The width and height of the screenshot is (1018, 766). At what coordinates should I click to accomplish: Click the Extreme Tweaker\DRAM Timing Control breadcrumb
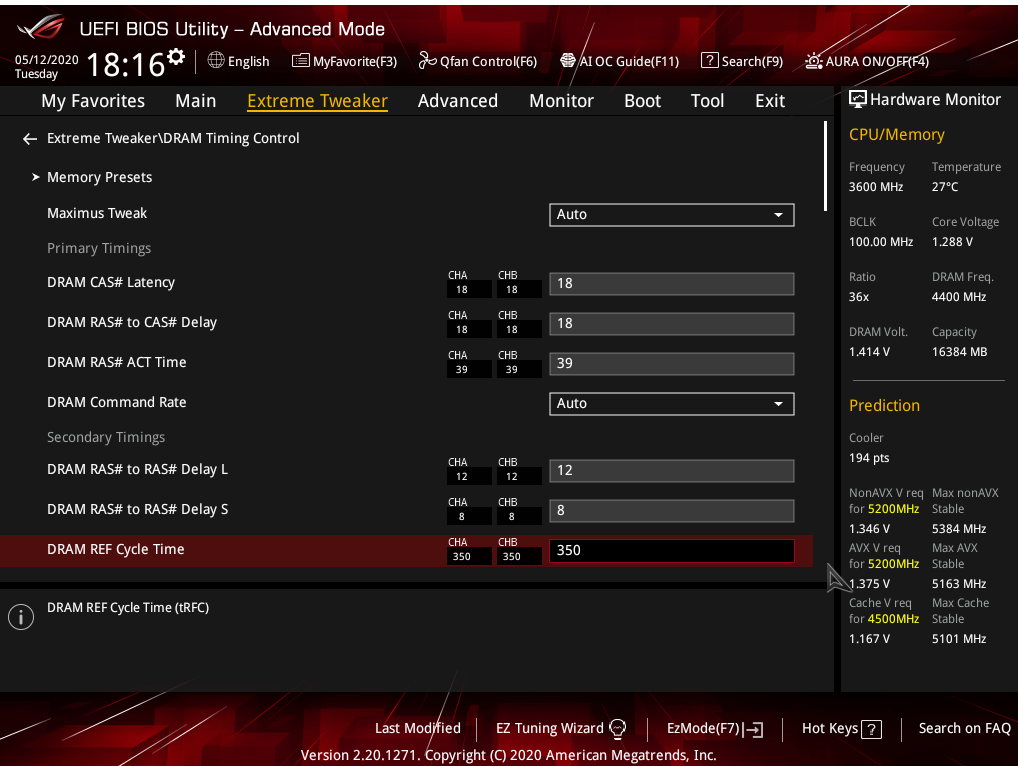173,138
